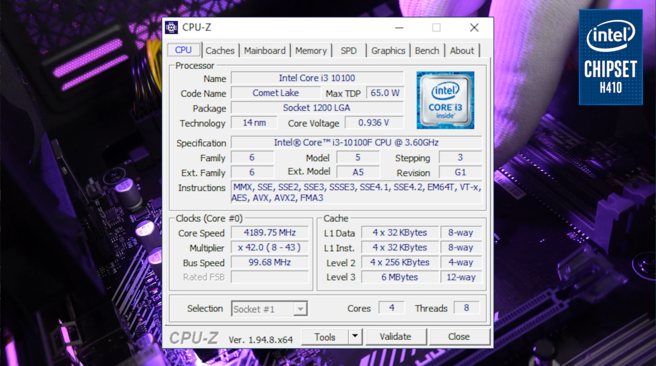656x366 pixels.
Task: Click the Bus Speed value 99.68 MHz
Action: click(270, 262)
